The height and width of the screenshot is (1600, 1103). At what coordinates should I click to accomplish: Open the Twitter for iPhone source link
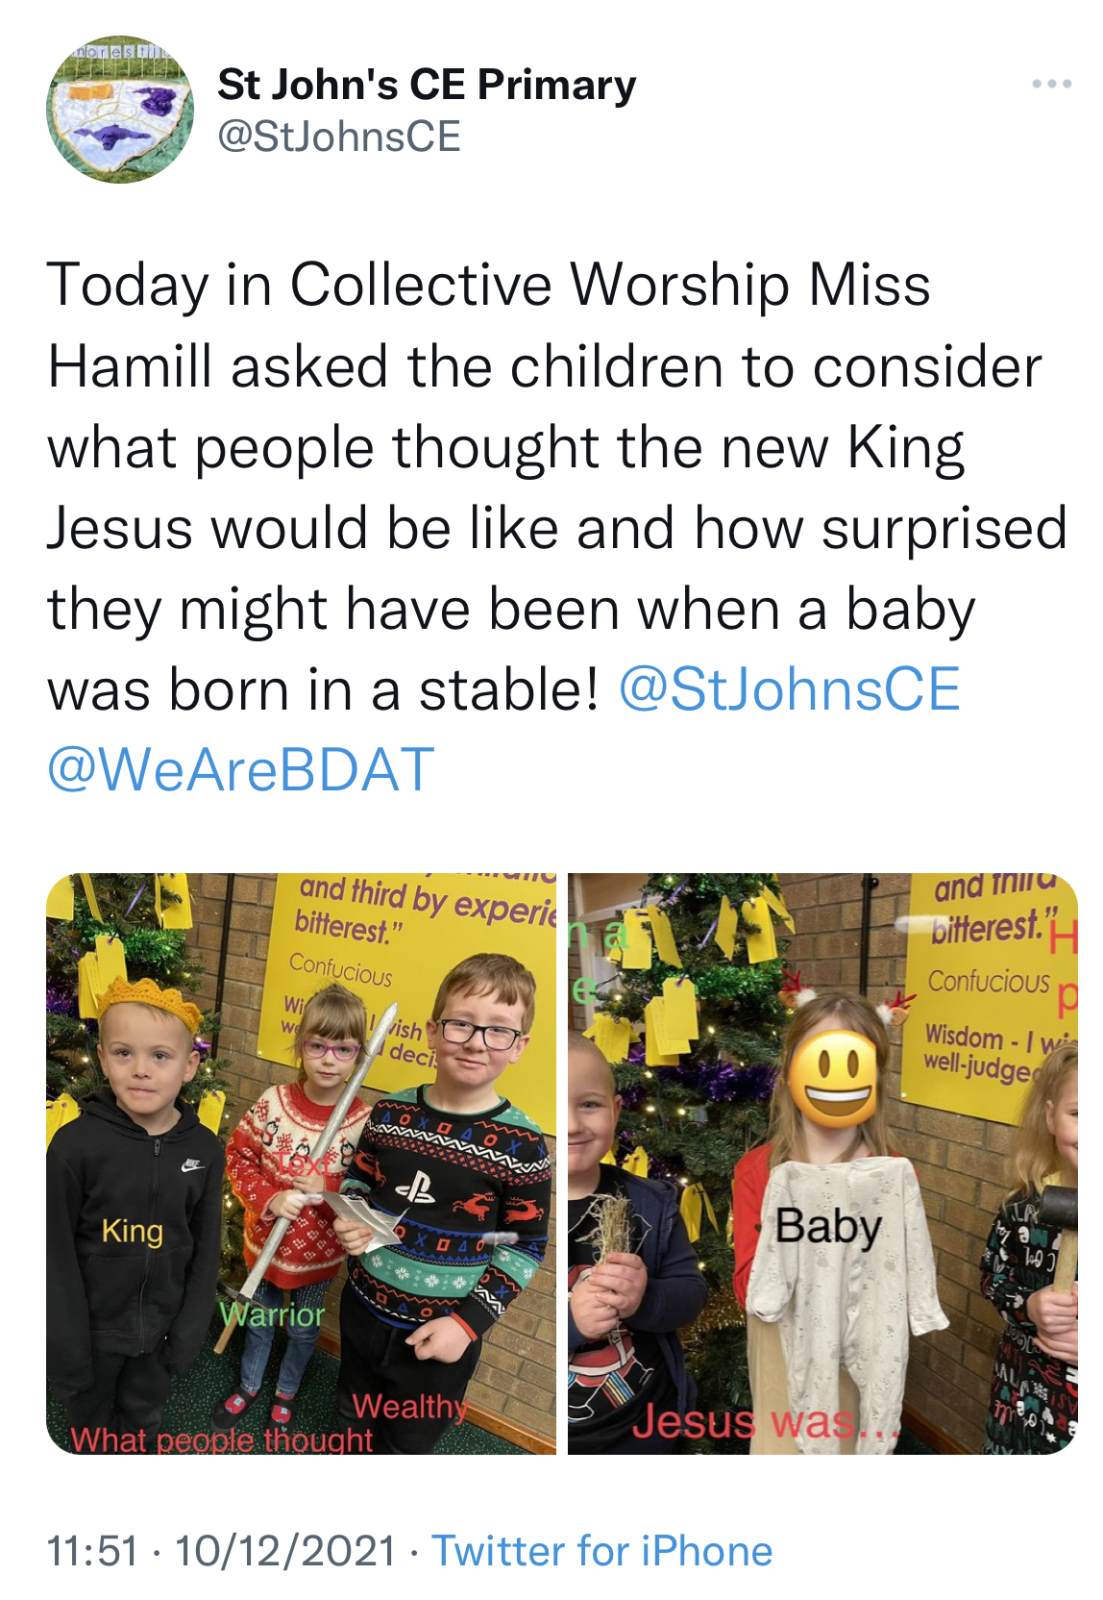point(602,1551)
